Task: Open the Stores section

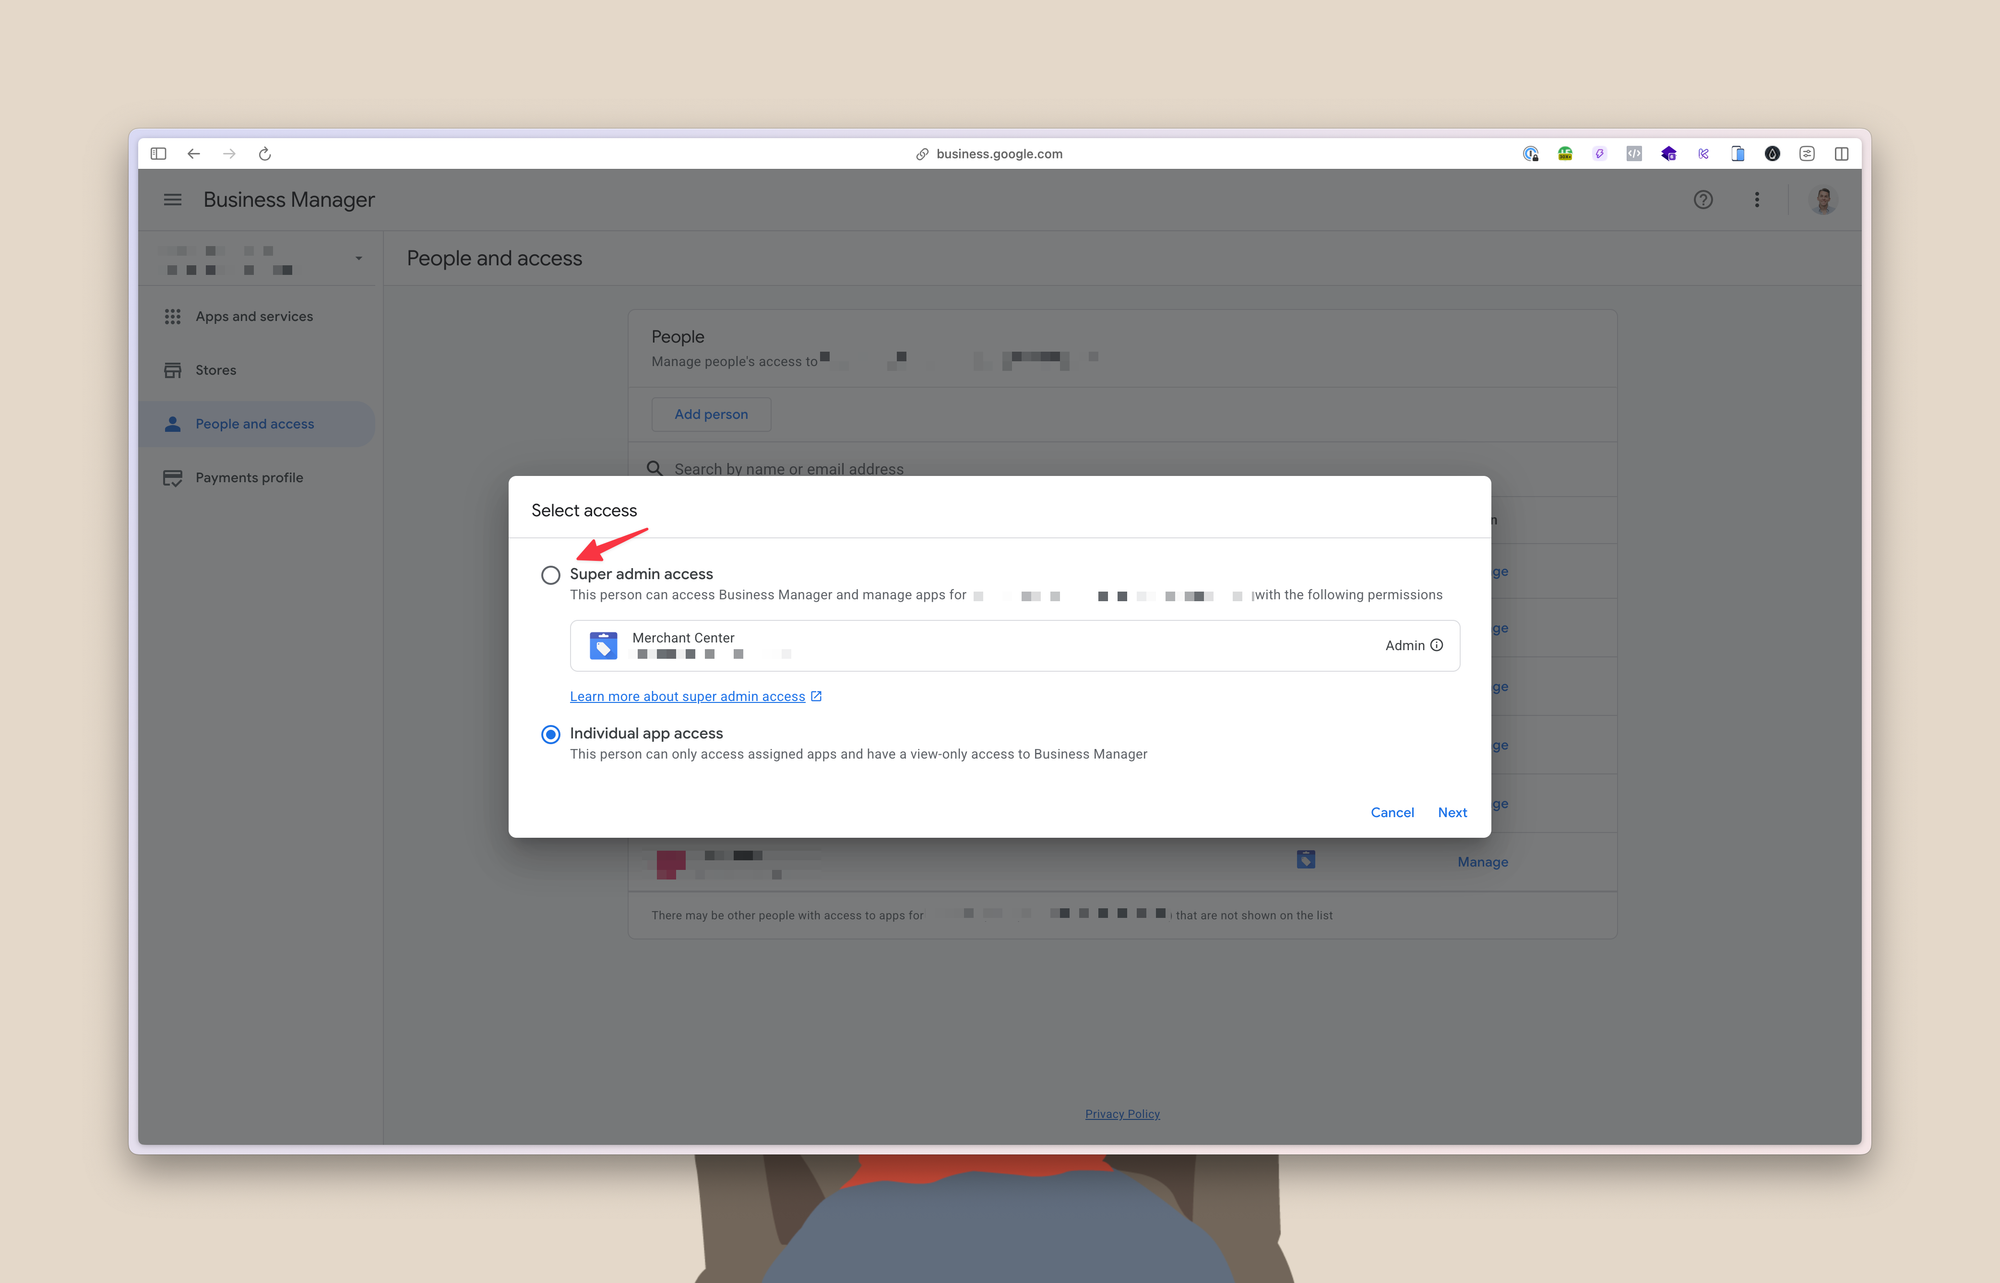Action: [215, 370]
